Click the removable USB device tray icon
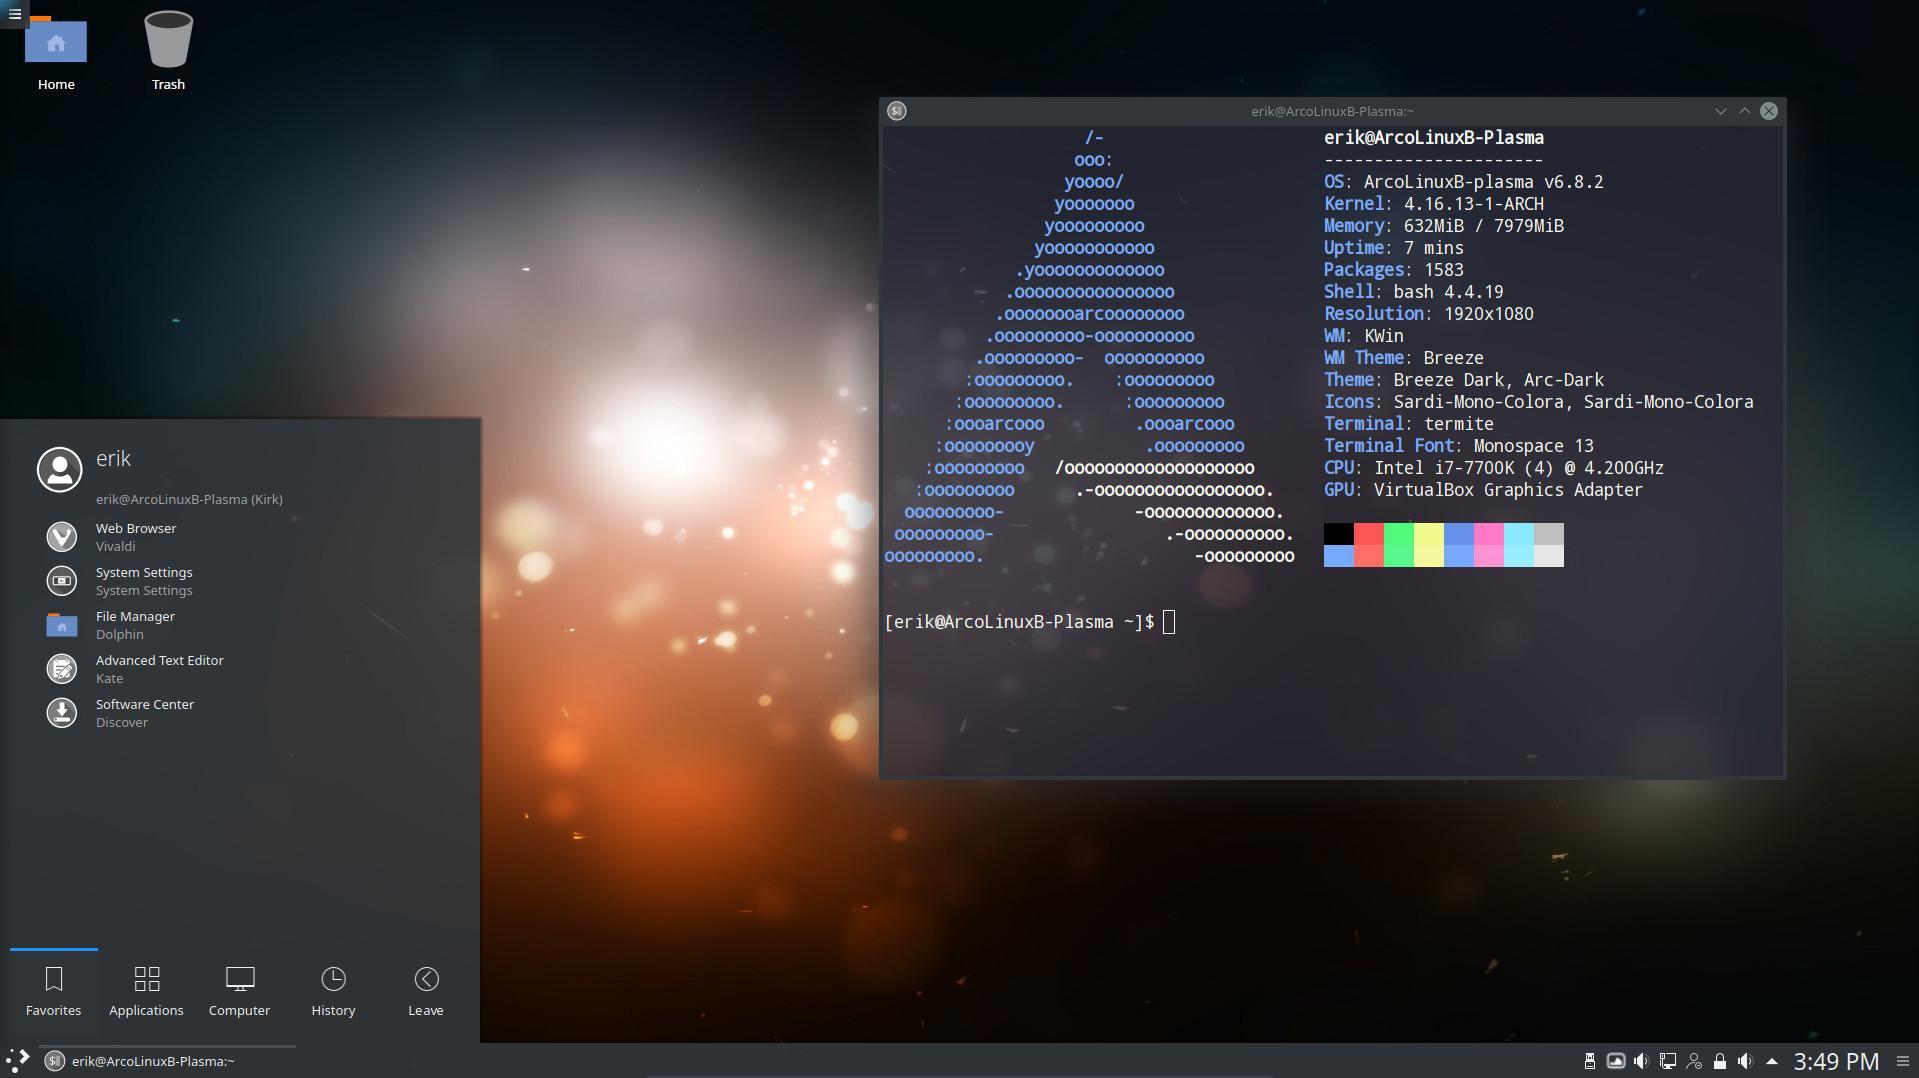Image resolution: width=1919 pixels, height=1078 pixels. (x=1589, y=1061)
